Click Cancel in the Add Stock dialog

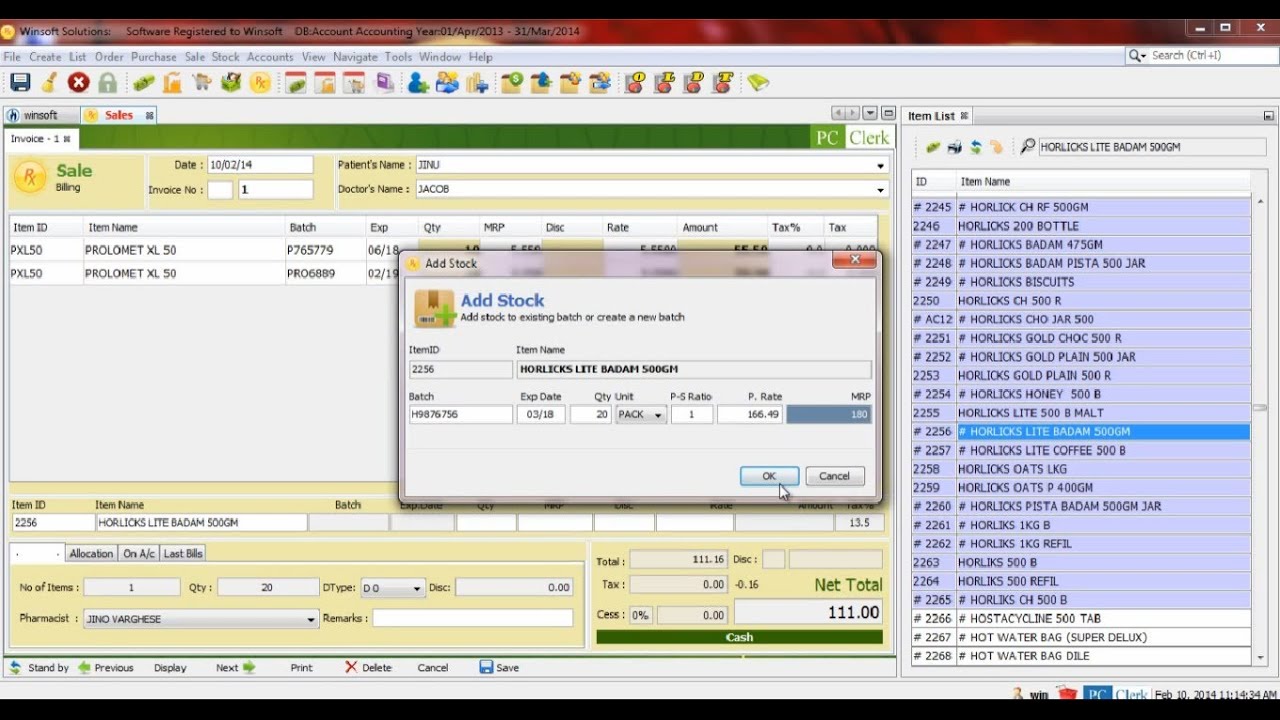click(834, 476)
